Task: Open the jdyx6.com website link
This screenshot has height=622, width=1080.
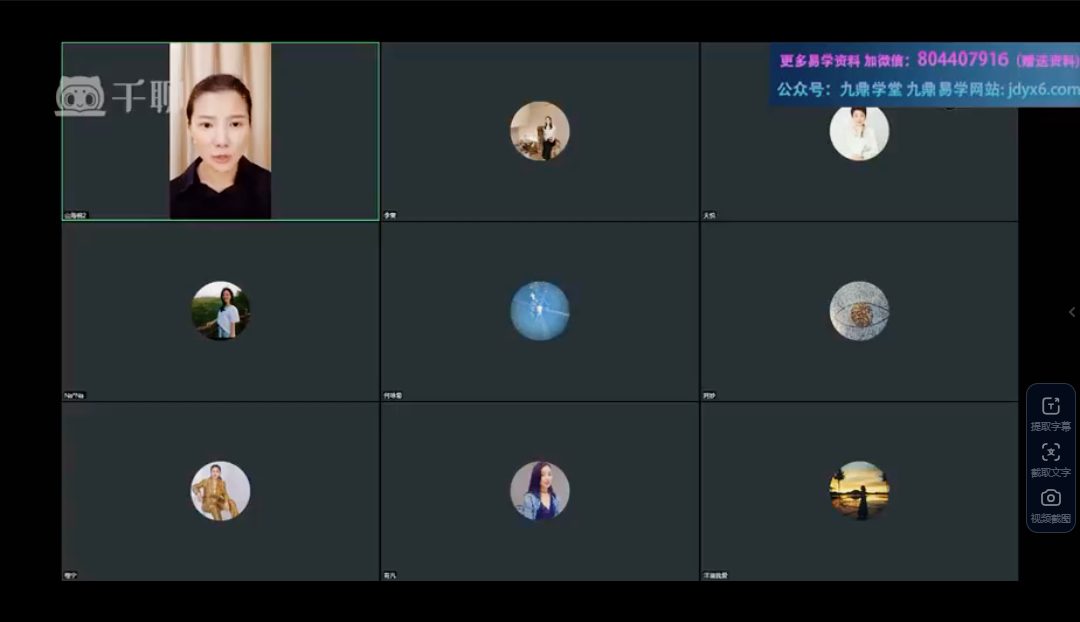Action: 1043,89
